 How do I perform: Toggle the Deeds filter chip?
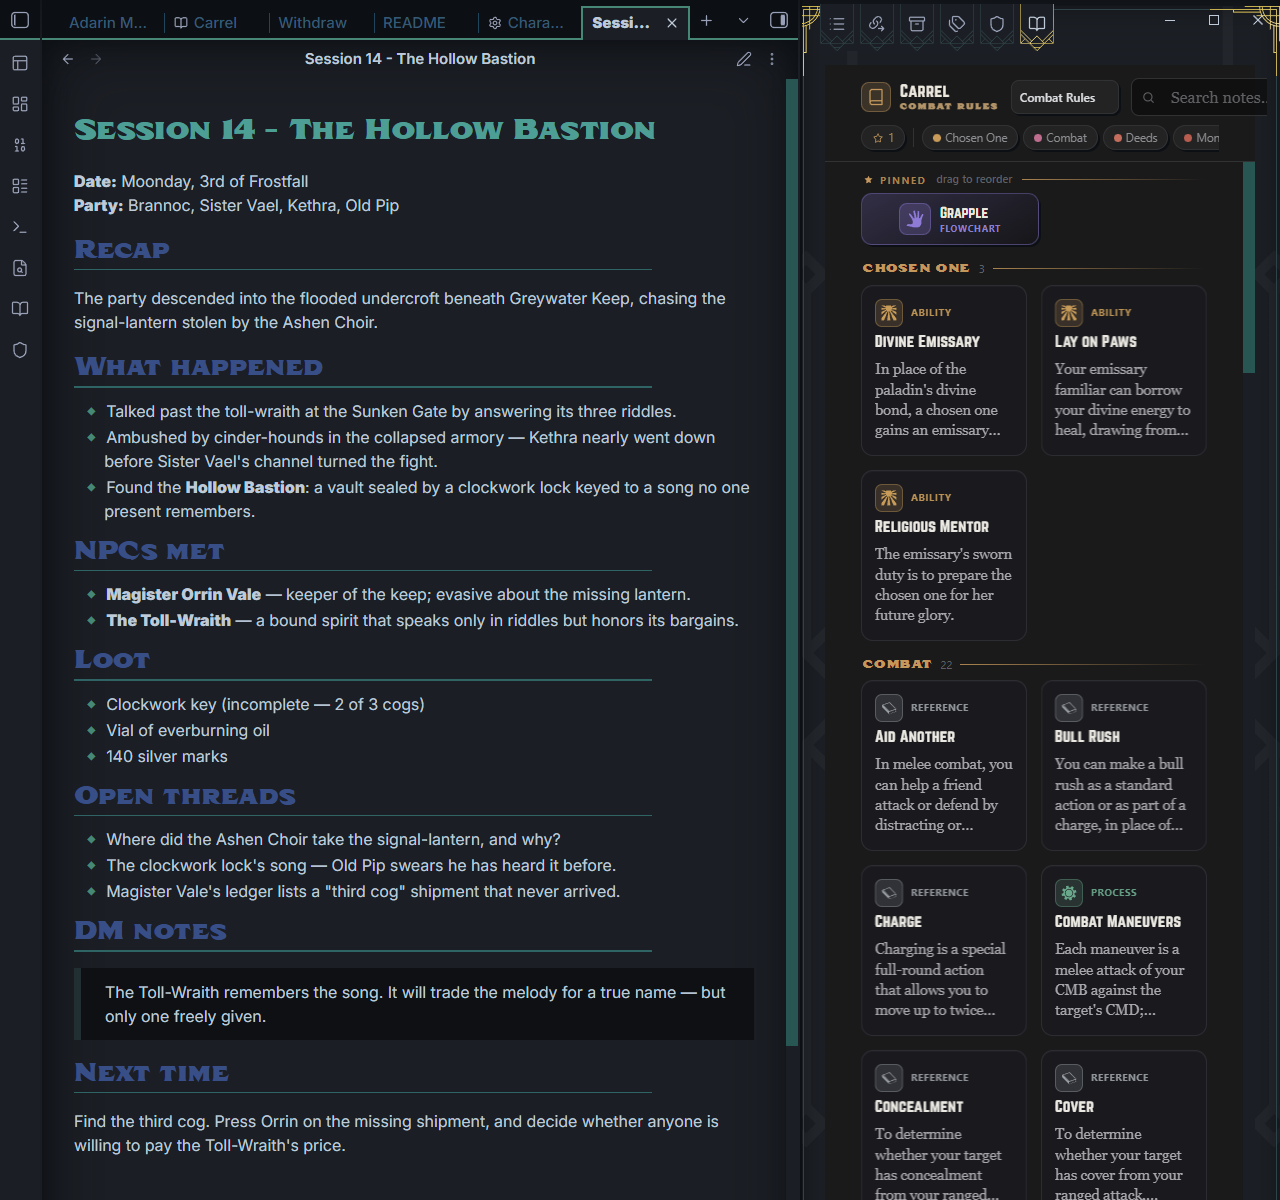[1135, 138]
